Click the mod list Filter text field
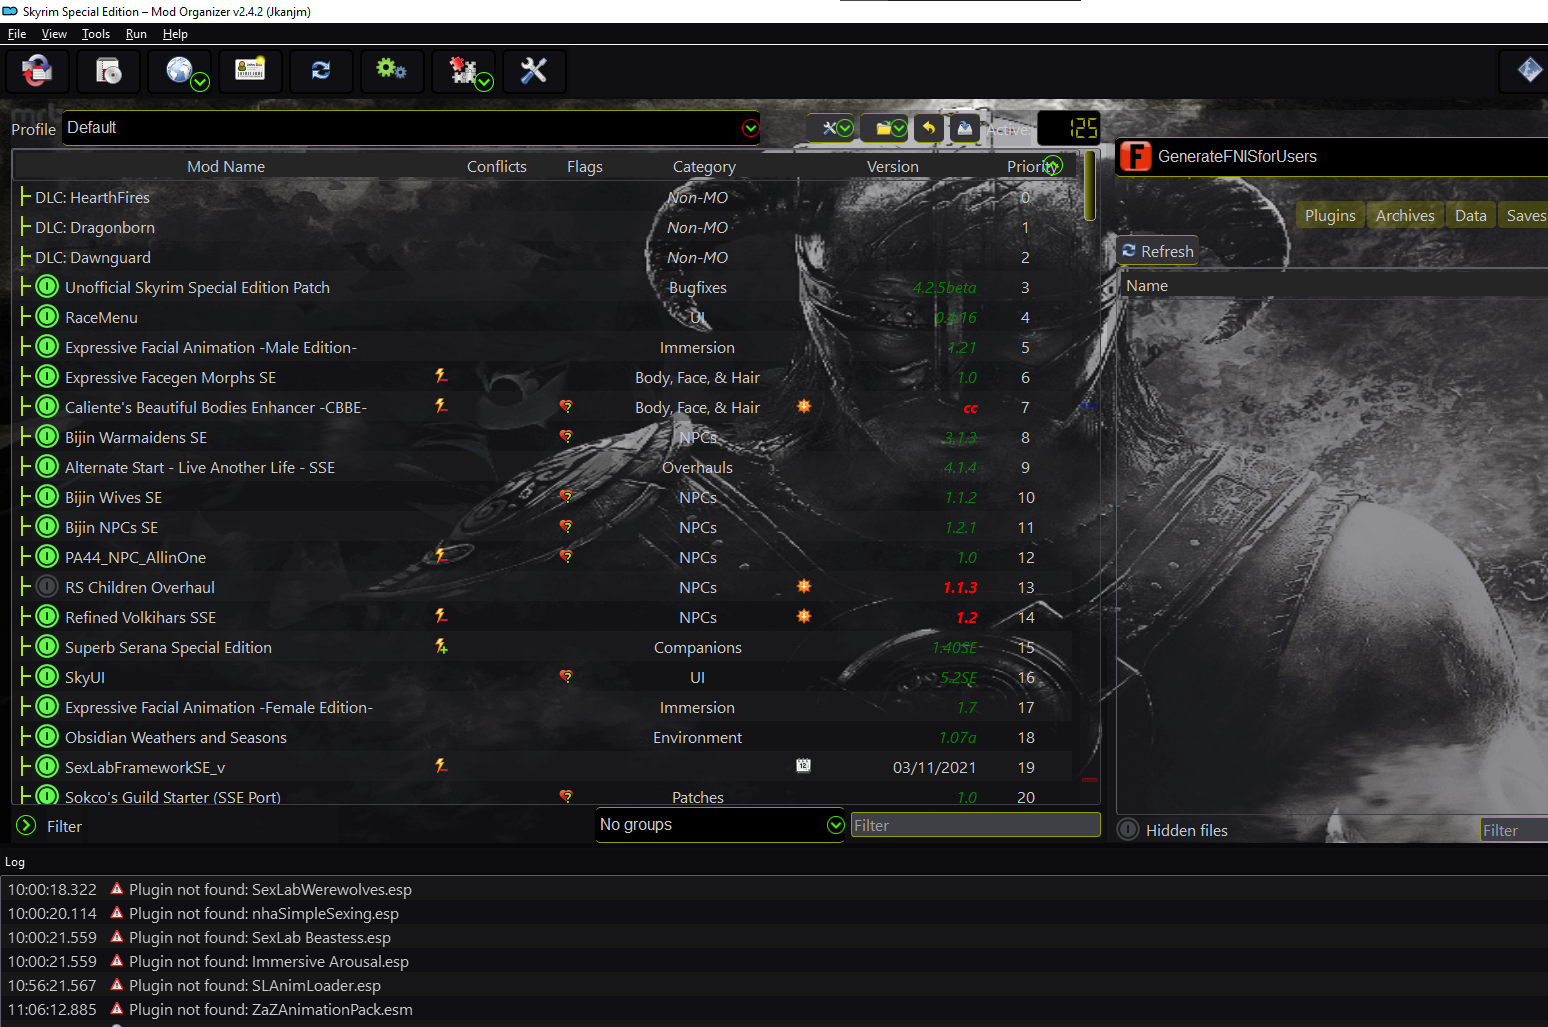The height and width of the screenshot is (1027, 1548). tap(975, 825)
